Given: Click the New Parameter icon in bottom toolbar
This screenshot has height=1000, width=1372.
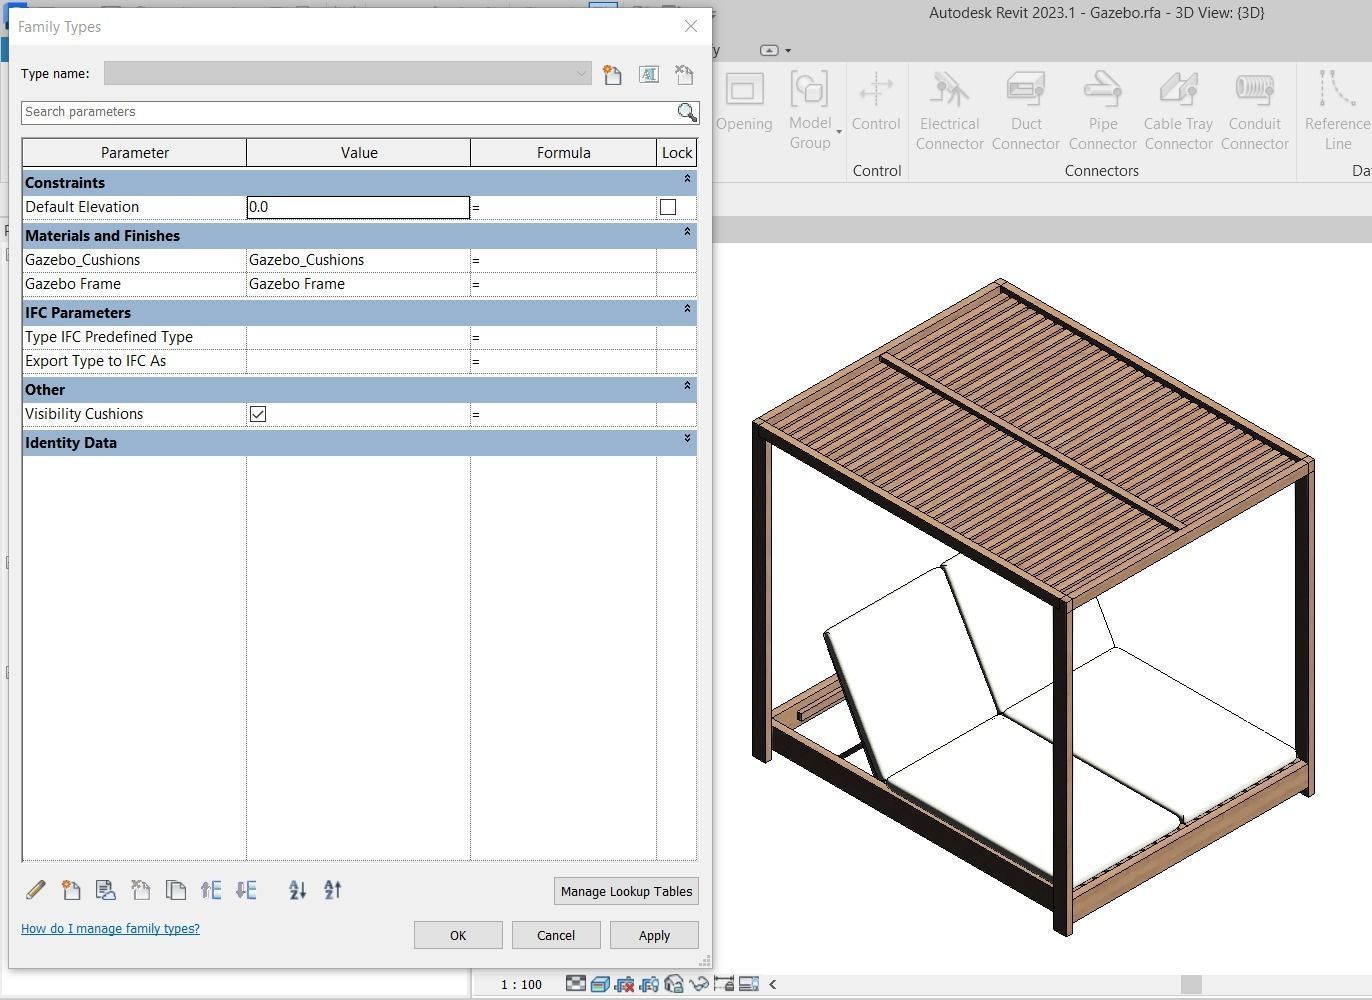Looking at the screenshot, I should point(71,889).
